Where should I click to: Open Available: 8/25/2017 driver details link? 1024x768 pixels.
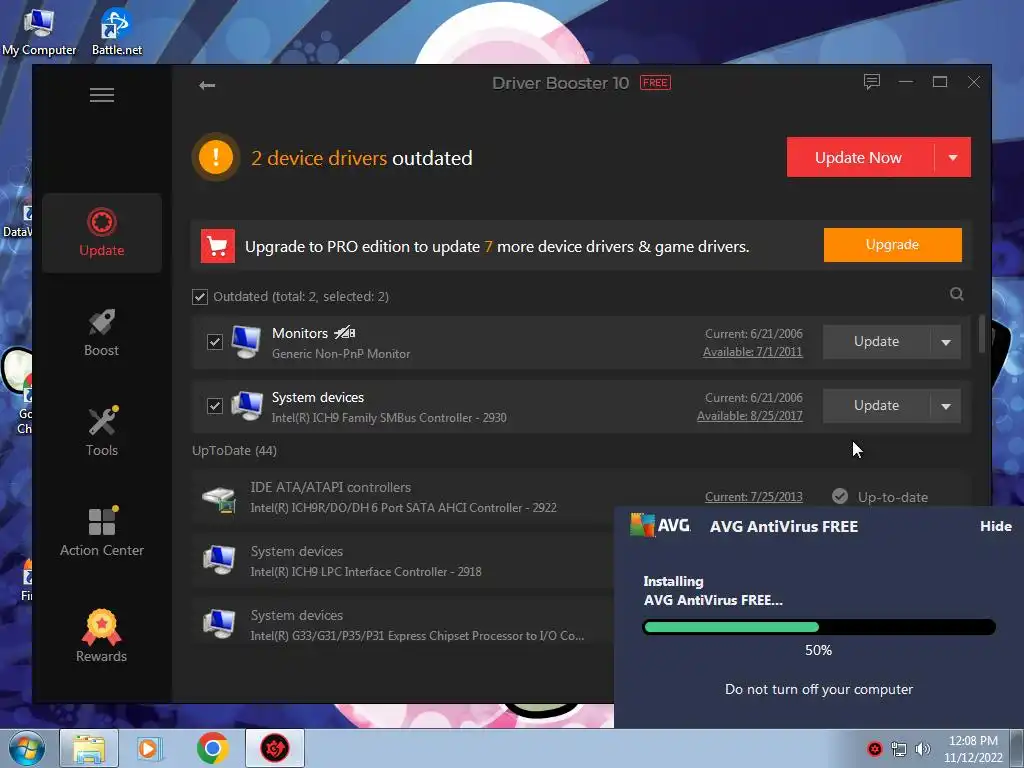[x=750, y=416]
